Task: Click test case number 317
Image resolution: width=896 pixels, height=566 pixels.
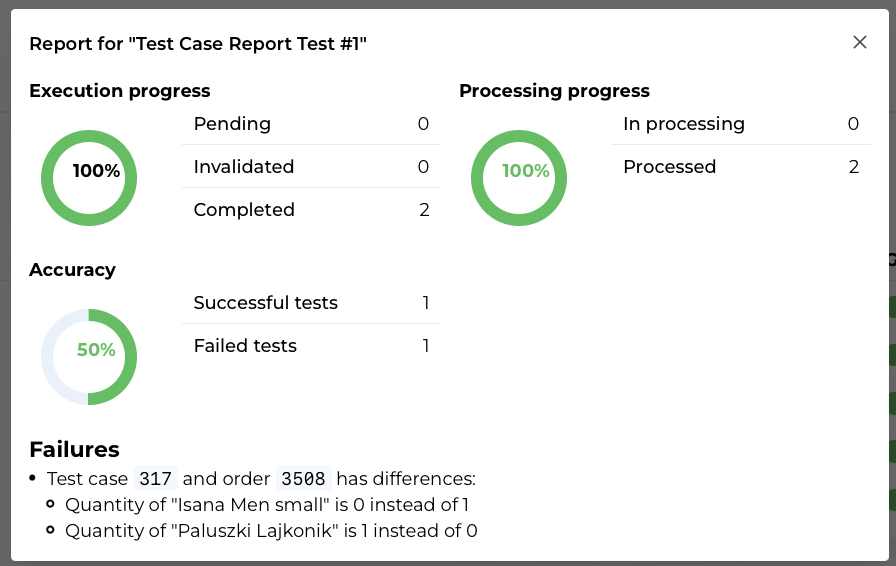Action: 155,479
